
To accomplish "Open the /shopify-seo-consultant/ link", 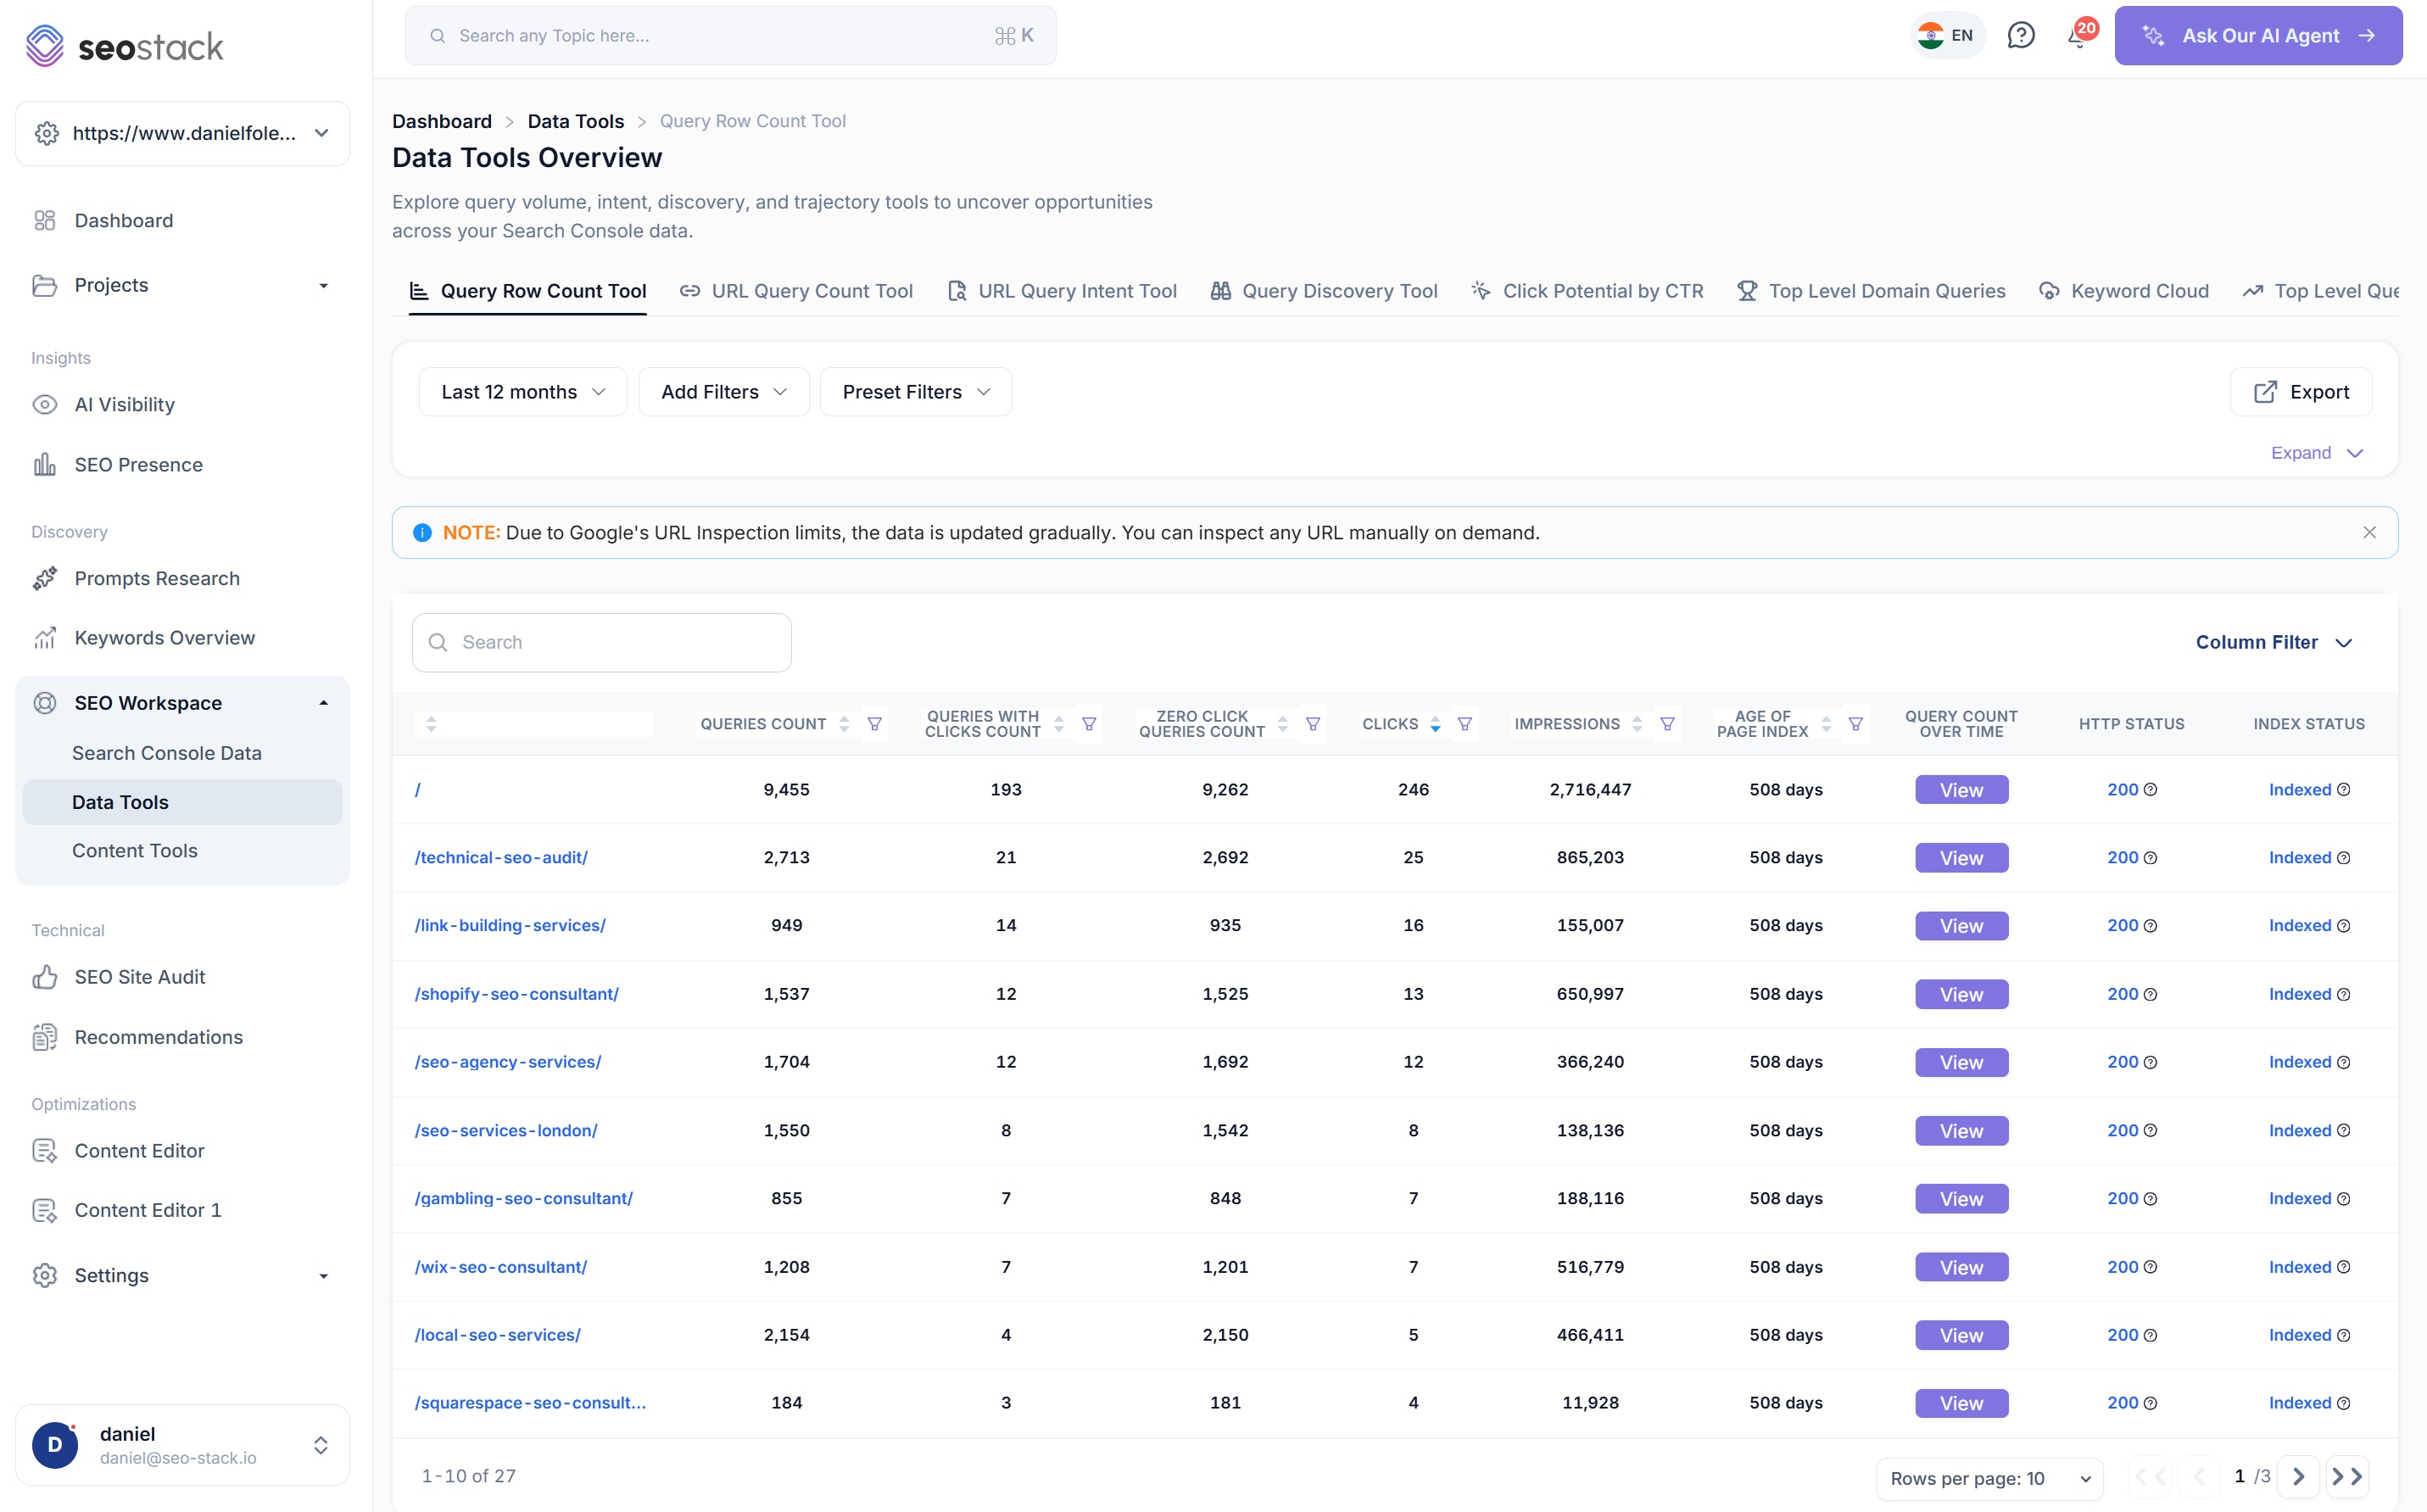I will coord(517,994).
